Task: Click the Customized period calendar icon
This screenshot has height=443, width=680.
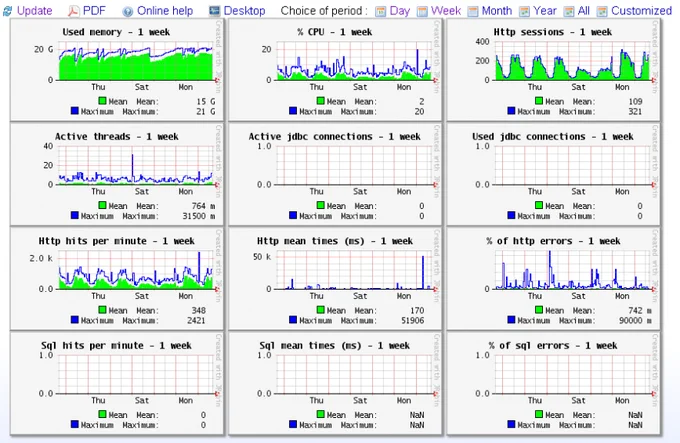Action: (602, 11)
